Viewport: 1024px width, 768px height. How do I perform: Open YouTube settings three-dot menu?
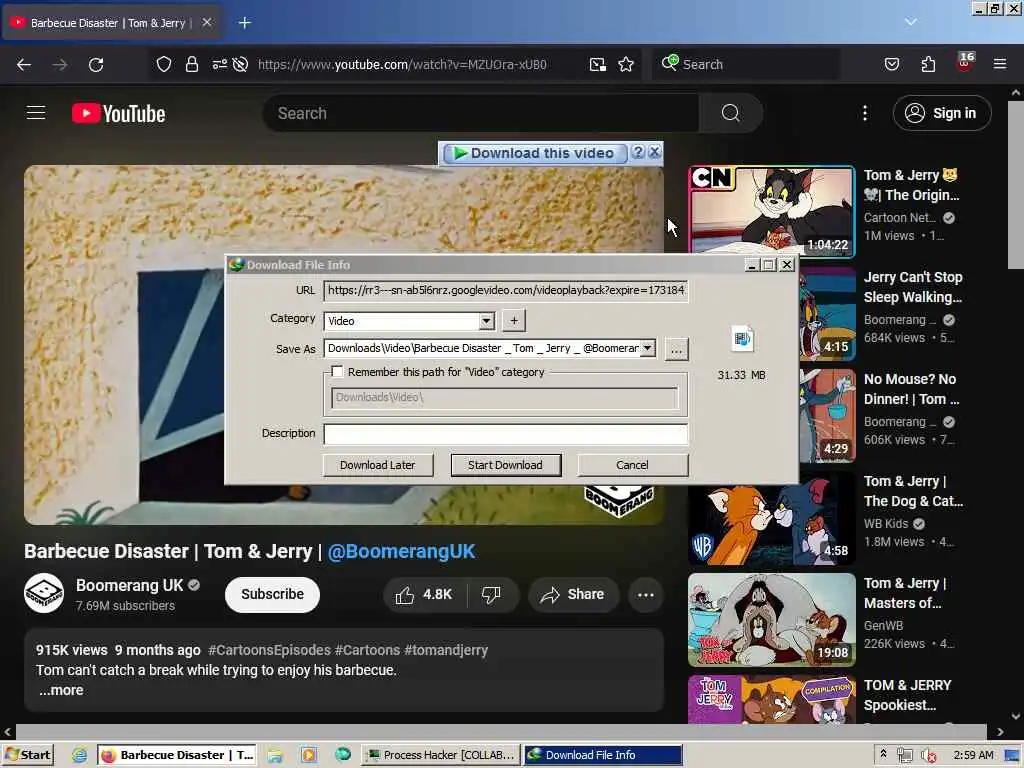pos(865,113)
